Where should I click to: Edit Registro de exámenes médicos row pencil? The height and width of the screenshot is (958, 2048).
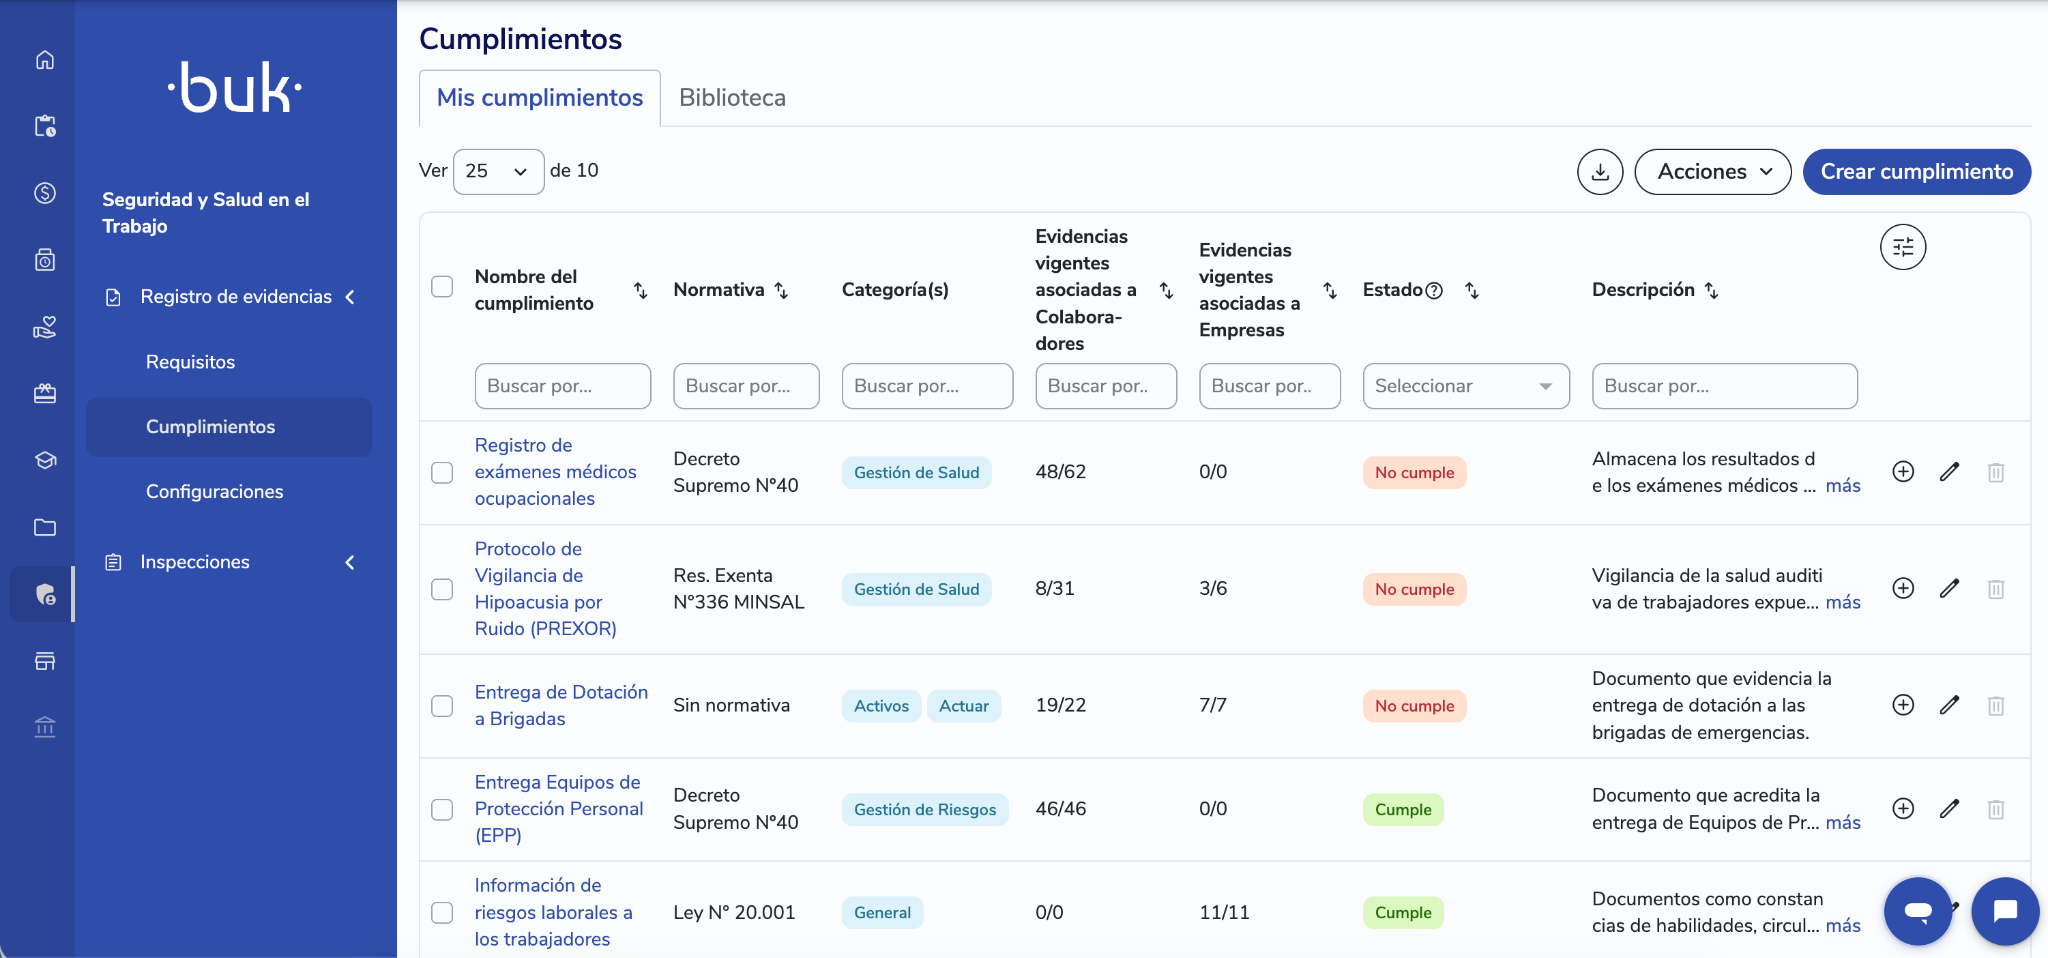tap(1949, 472)
